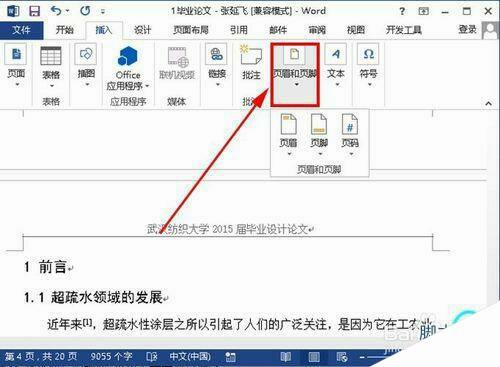Expand the 符号 dropdown arrow
500x367 pixels.
click(370, 84)
